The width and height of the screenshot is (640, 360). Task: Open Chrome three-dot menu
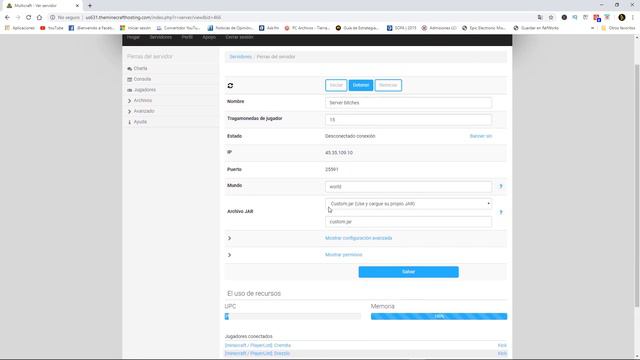coord(633,18)
